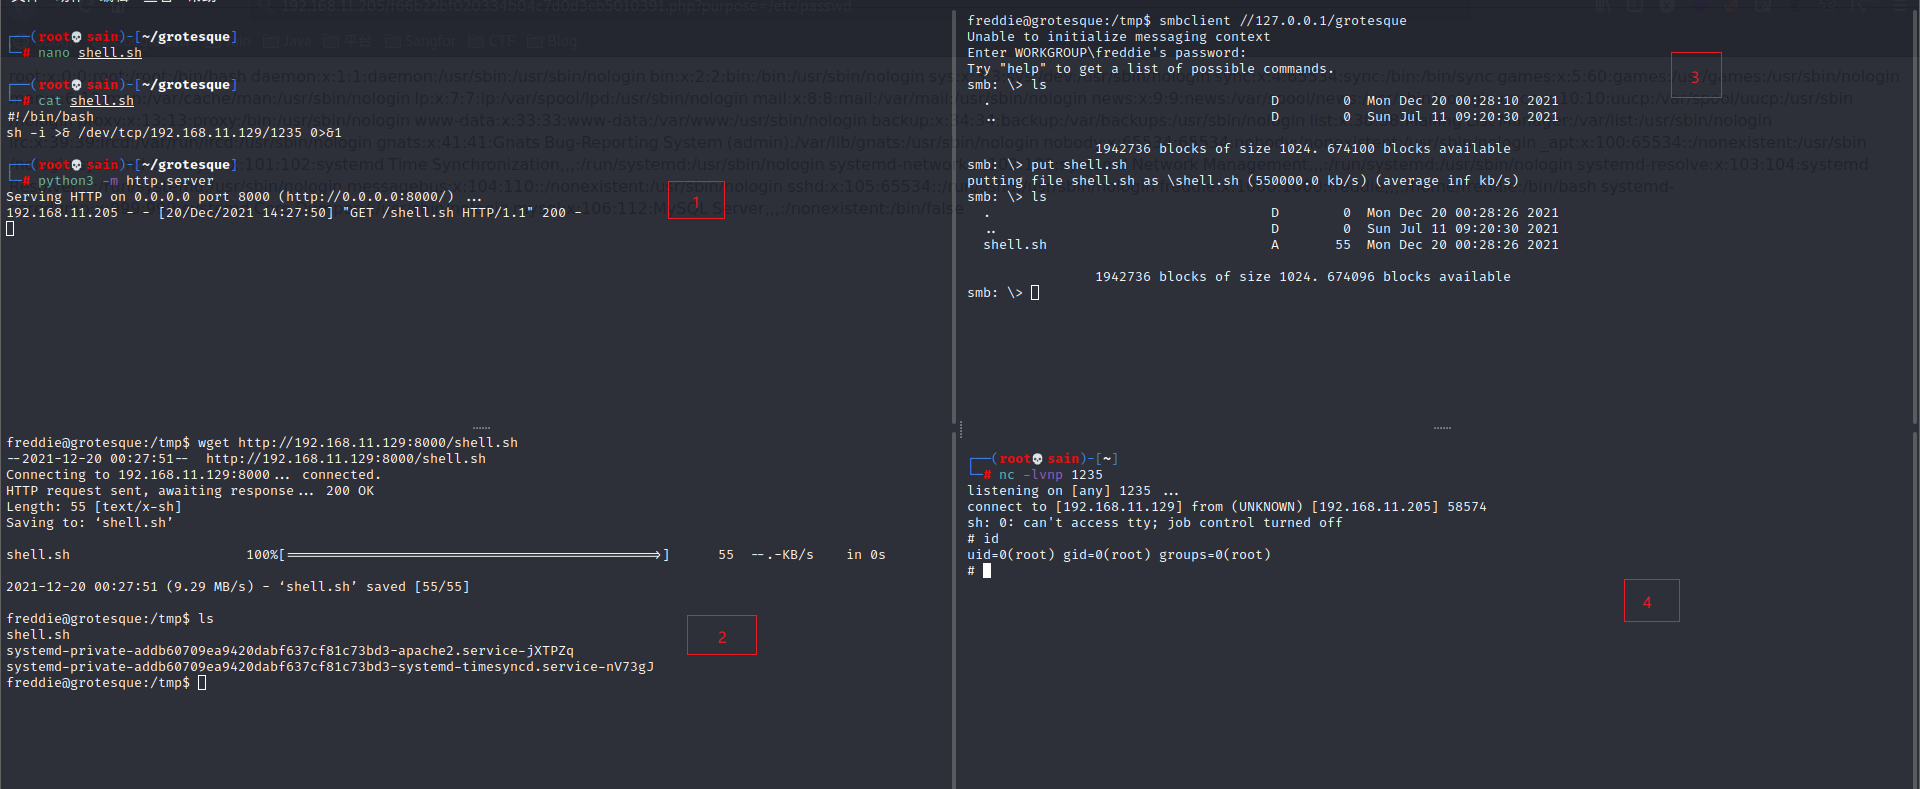Click the 'smb: \> put shell.sh' command
This screenshot has height=789, width=1920.
click(1047, 165)
